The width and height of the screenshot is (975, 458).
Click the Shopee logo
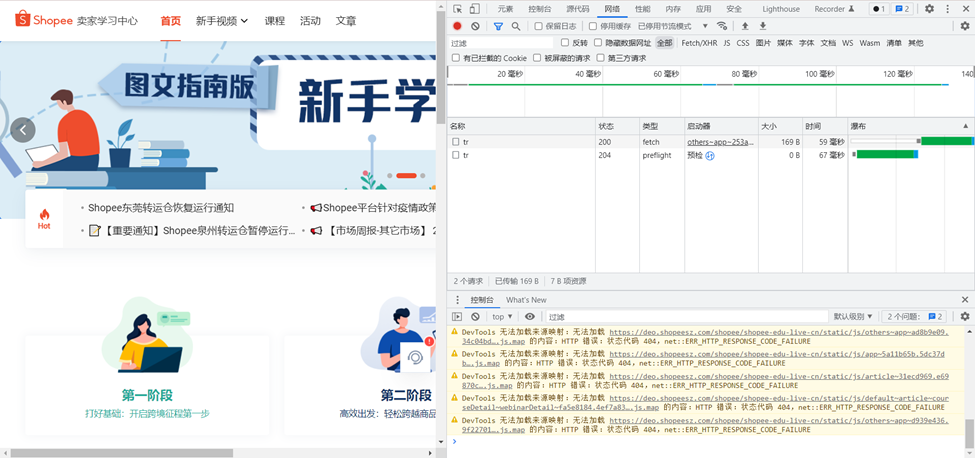tap(44, 20)
